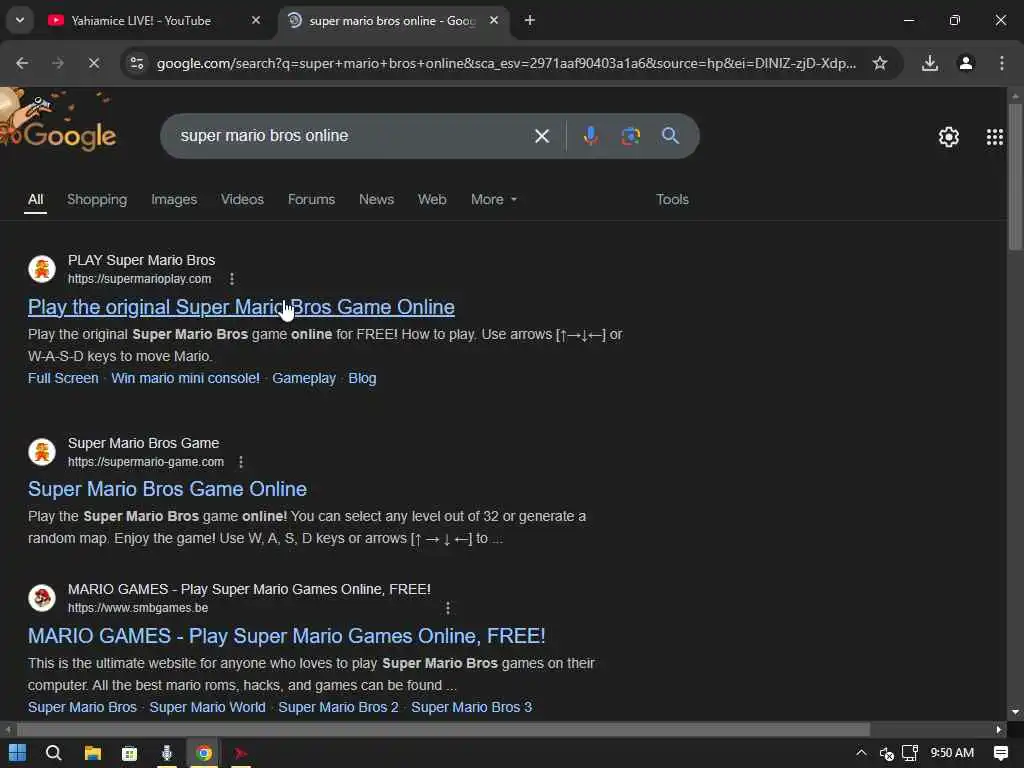Open Google apps grid
Screen dimensions: 1024x768
(995, 136)
